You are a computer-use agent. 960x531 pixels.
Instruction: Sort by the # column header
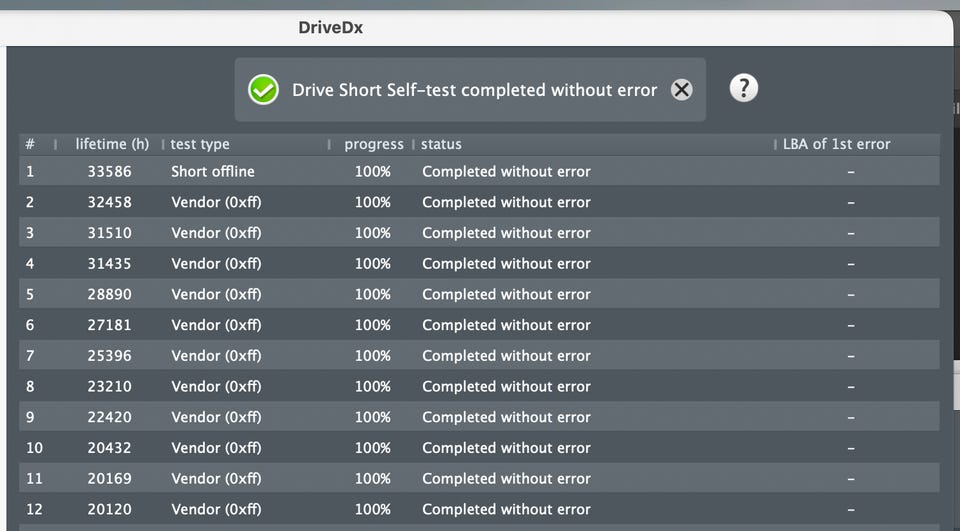30,144
